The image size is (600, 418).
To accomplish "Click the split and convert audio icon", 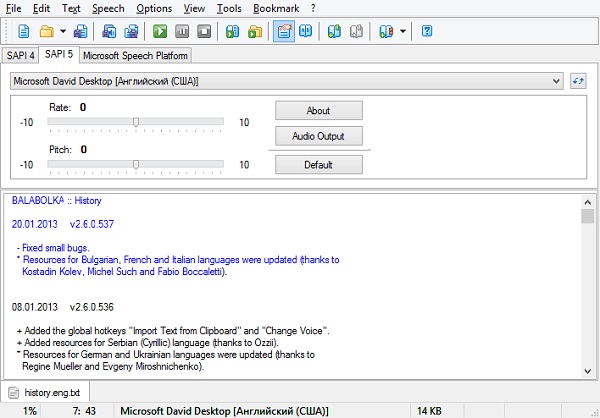I will coord(131,31).
